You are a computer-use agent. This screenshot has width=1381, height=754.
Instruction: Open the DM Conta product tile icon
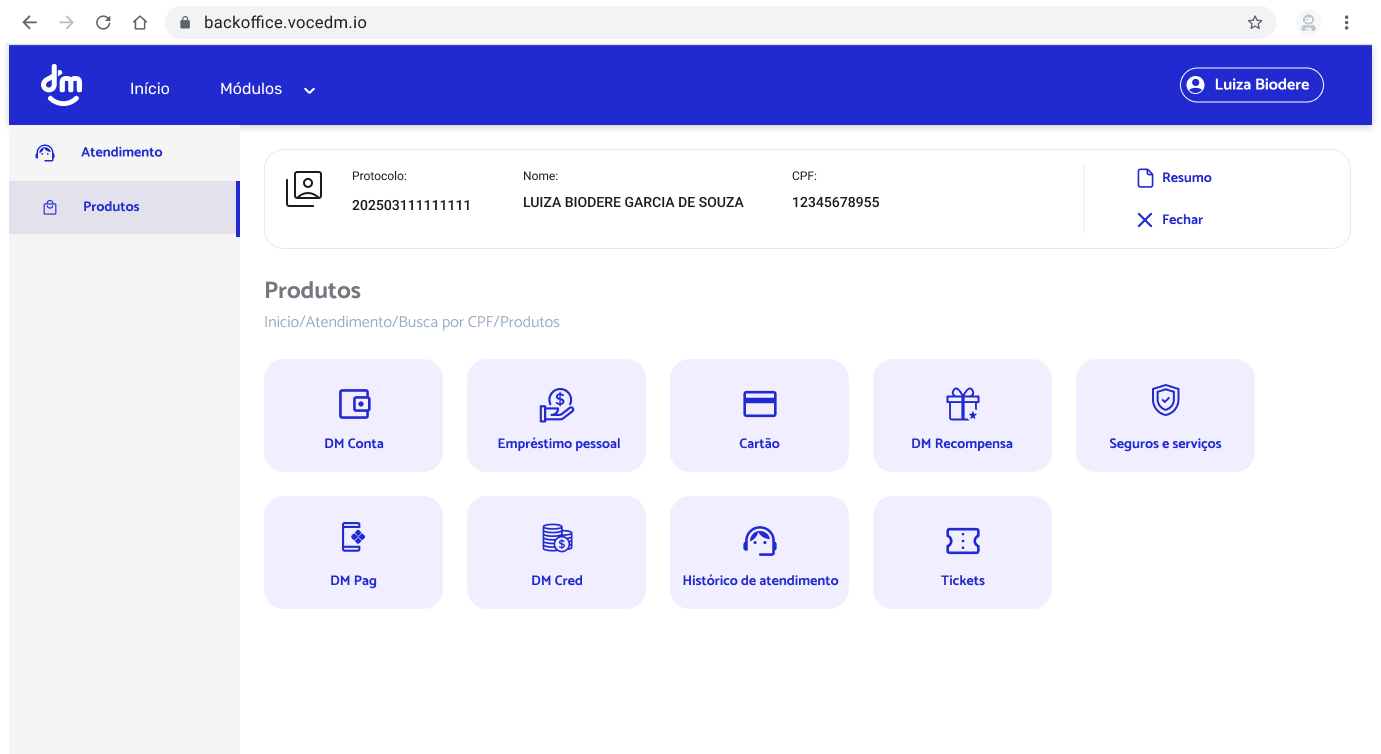pos(353,403)
